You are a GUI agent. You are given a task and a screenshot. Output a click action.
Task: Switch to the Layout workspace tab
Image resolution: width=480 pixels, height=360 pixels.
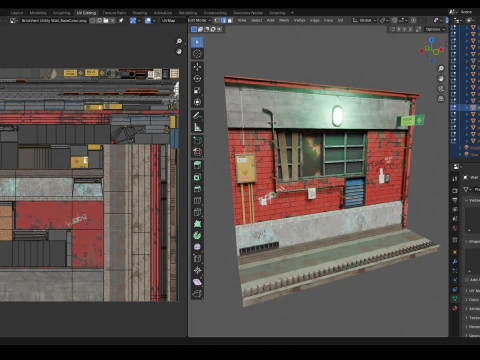click(17, 13)
